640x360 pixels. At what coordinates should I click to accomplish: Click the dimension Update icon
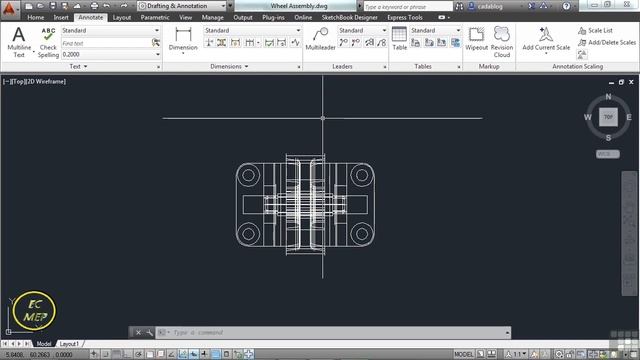point(282,42)
